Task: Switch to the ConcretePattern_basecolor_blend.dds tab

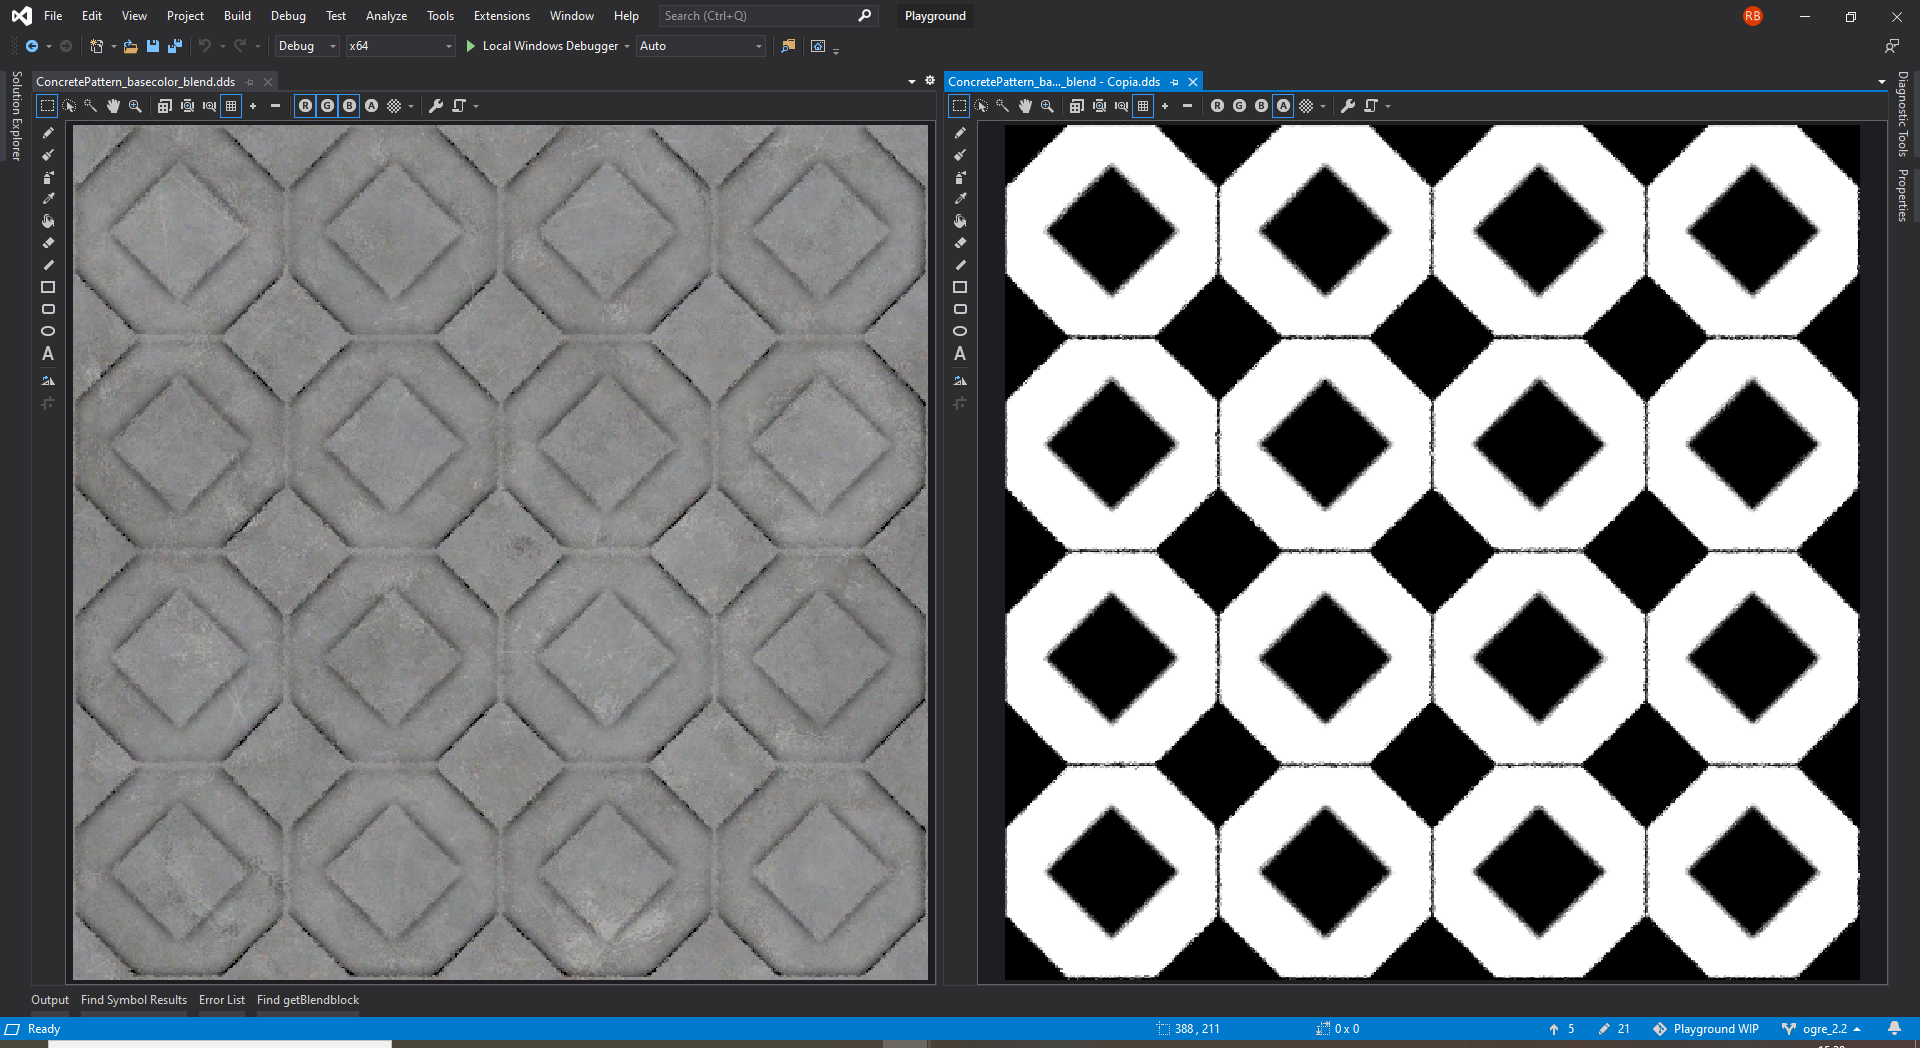Action: click(135, 82)
